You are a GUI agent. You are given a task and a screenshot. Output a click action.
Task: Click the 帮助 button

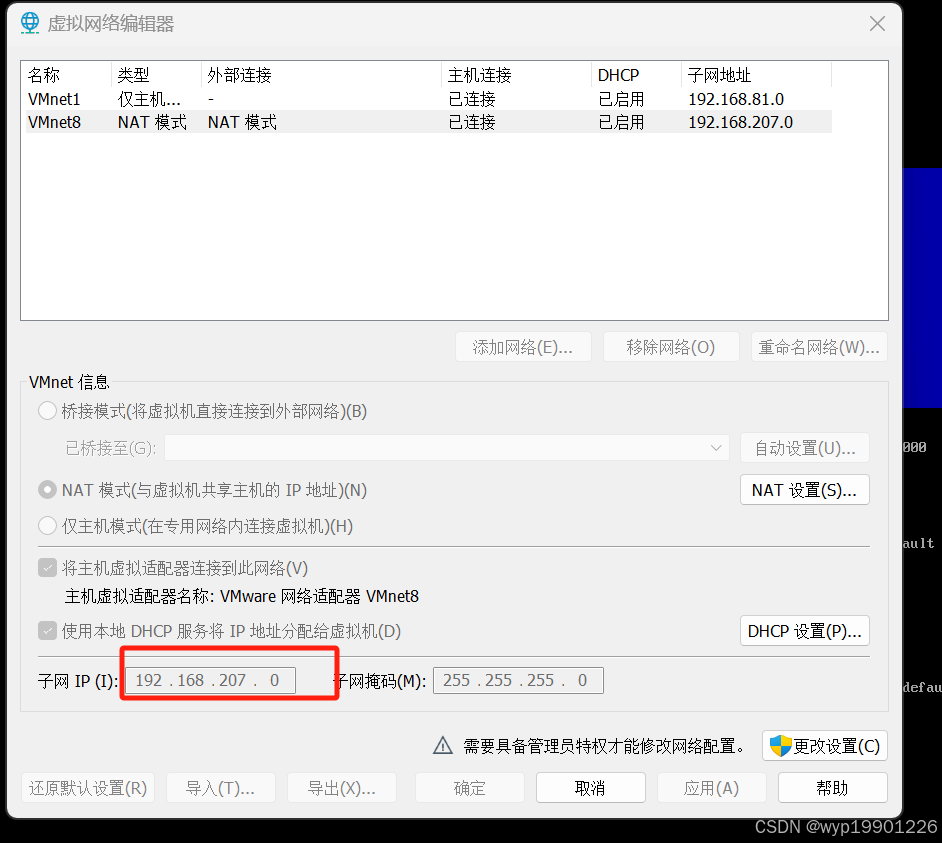point(833,788)
